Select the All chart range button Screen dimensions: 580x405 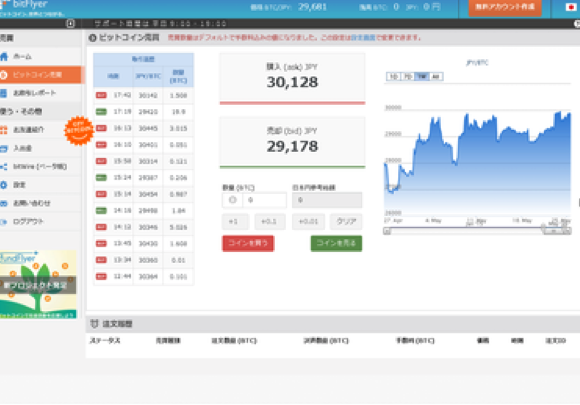pos(436,77)
